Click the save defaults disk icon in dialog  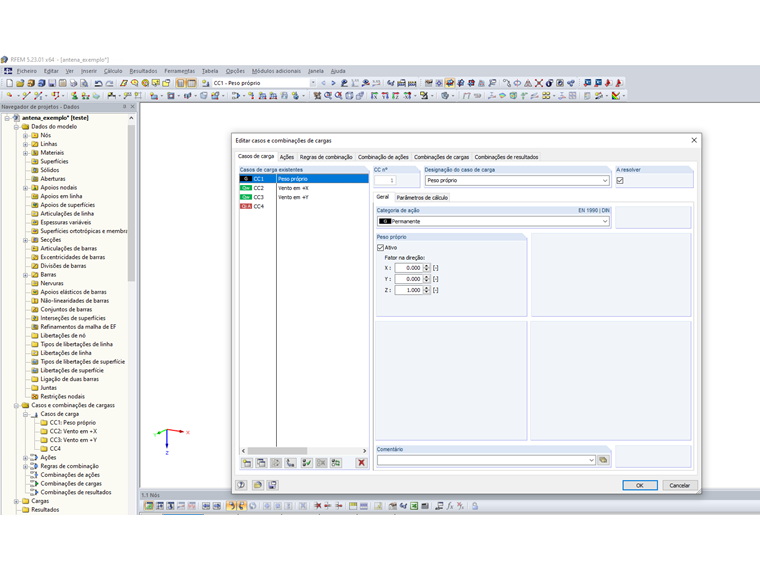coord(272,485)
